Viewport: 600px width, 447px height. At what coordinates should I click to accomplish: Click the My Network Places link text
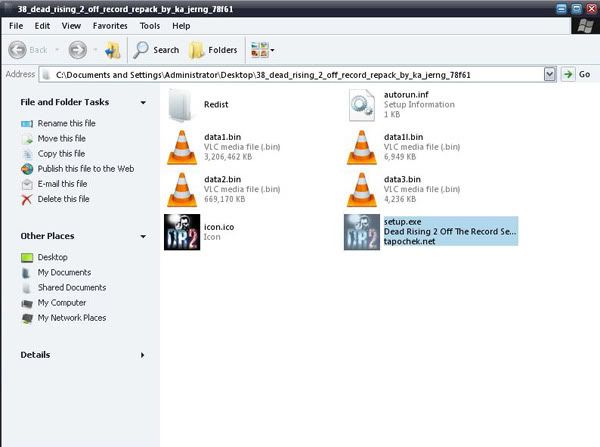pos(72,318)
